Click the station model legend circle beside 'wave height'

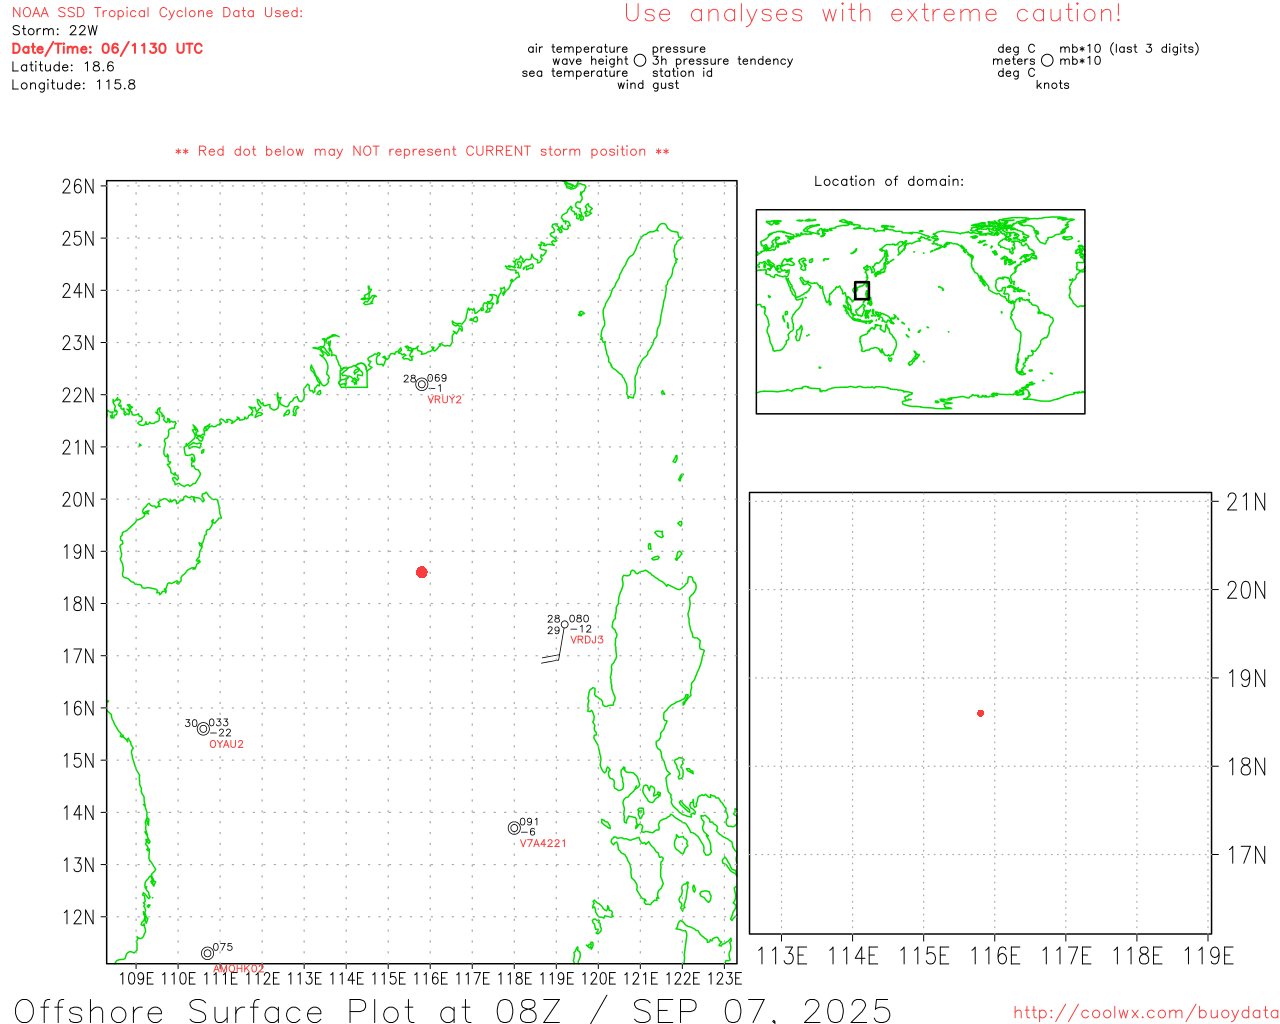[x=640, y=60]
